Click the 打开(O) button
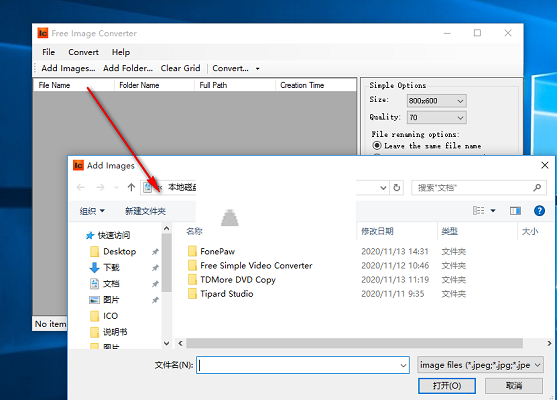557x400 pixels. pos(447,386)
